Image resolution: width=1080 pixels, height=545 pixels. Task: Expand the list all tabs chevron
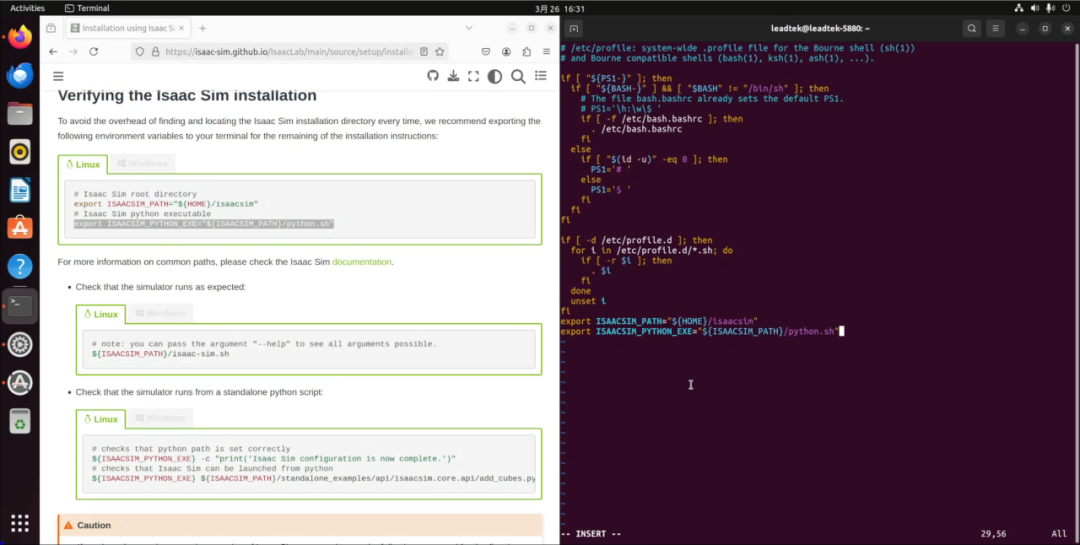469,28
